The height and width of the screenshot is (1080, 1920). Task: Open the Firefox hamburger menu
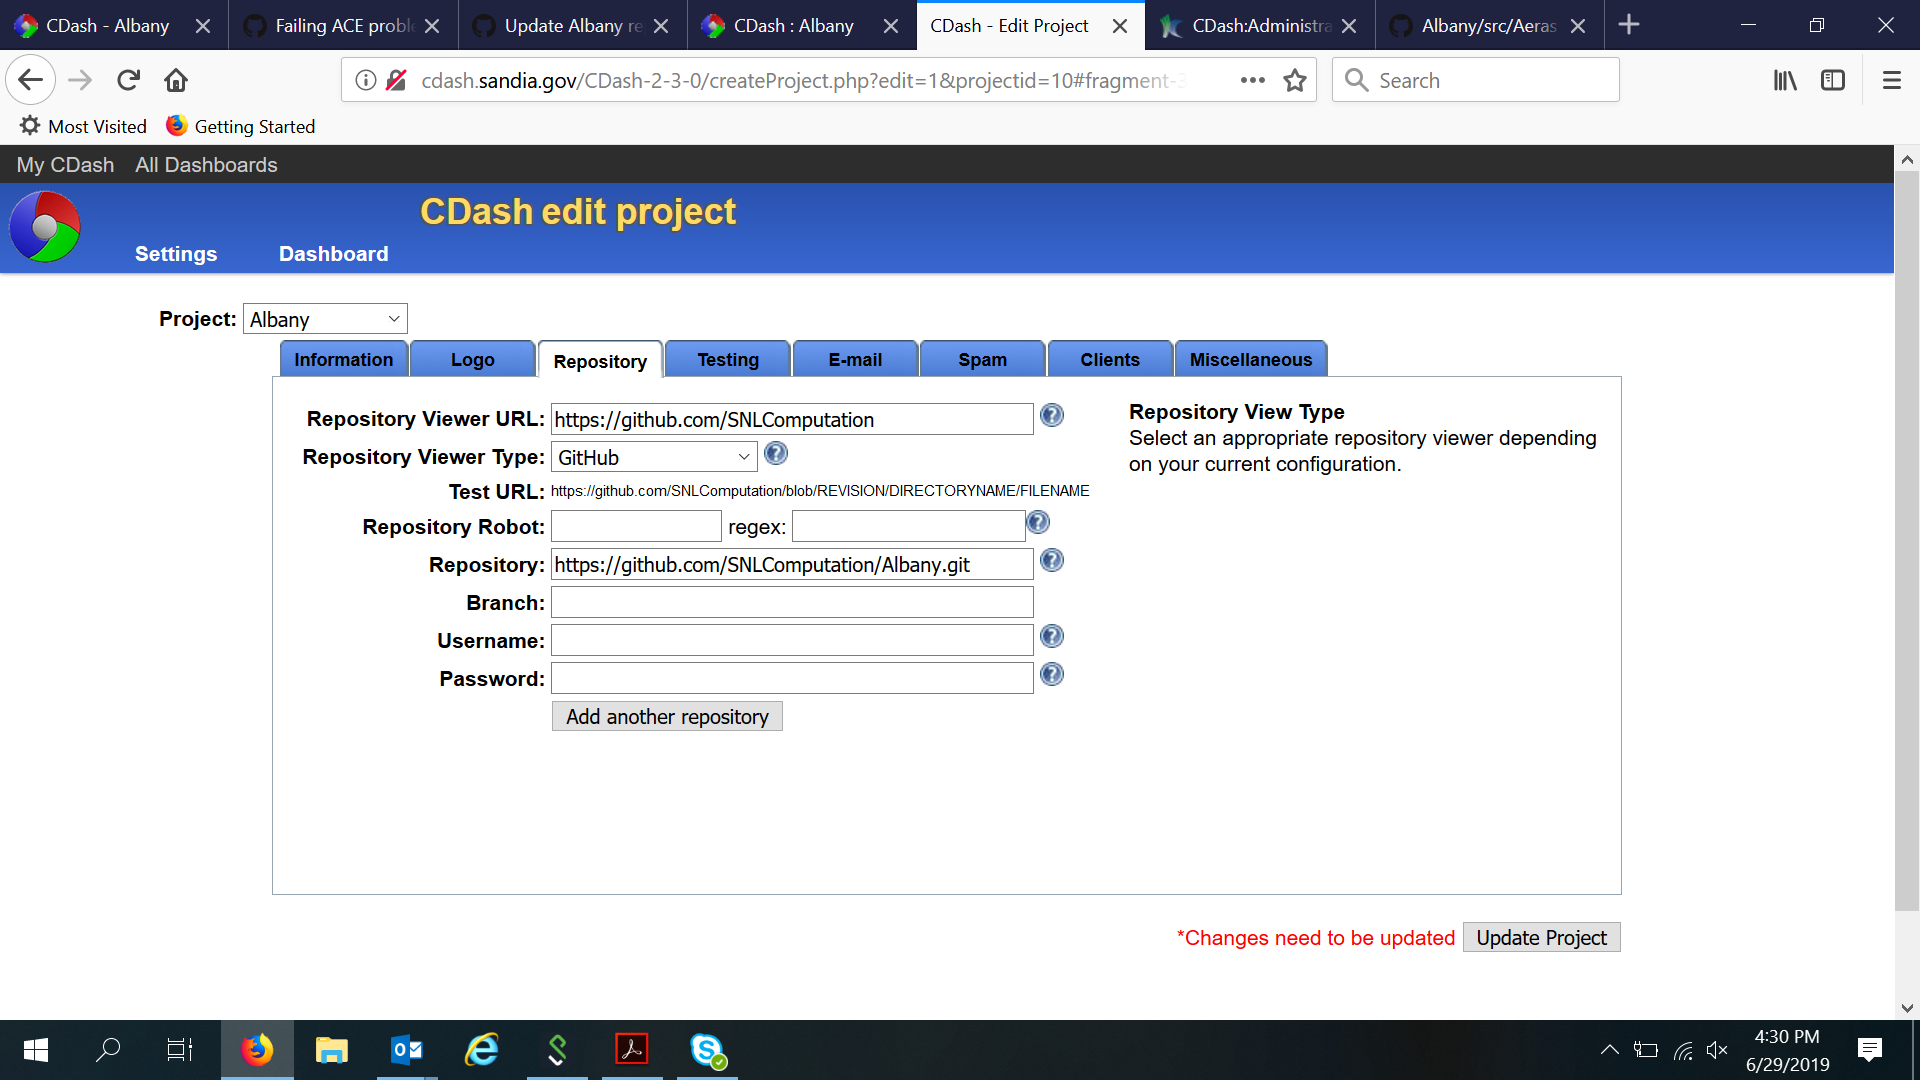pos(1892,80)
